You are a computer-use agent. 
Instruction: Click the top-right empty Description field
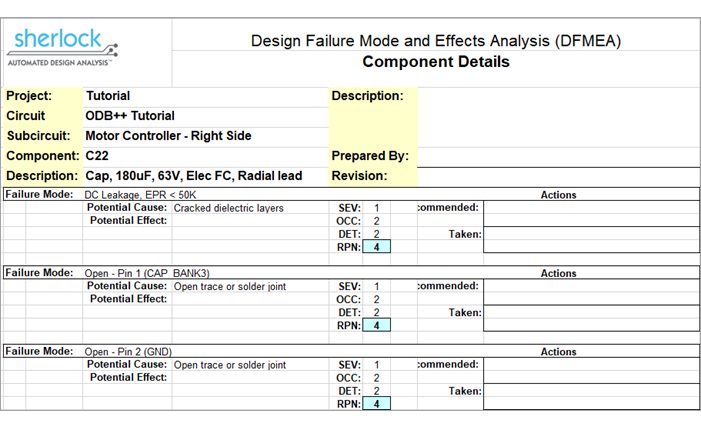558,117
